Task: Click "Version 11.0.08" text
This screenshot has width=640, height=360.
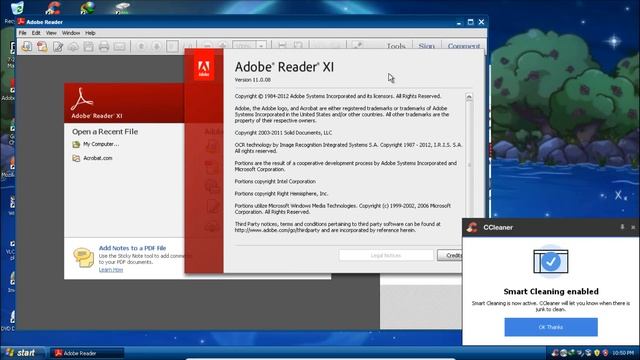Action: (x=253, y=80)
